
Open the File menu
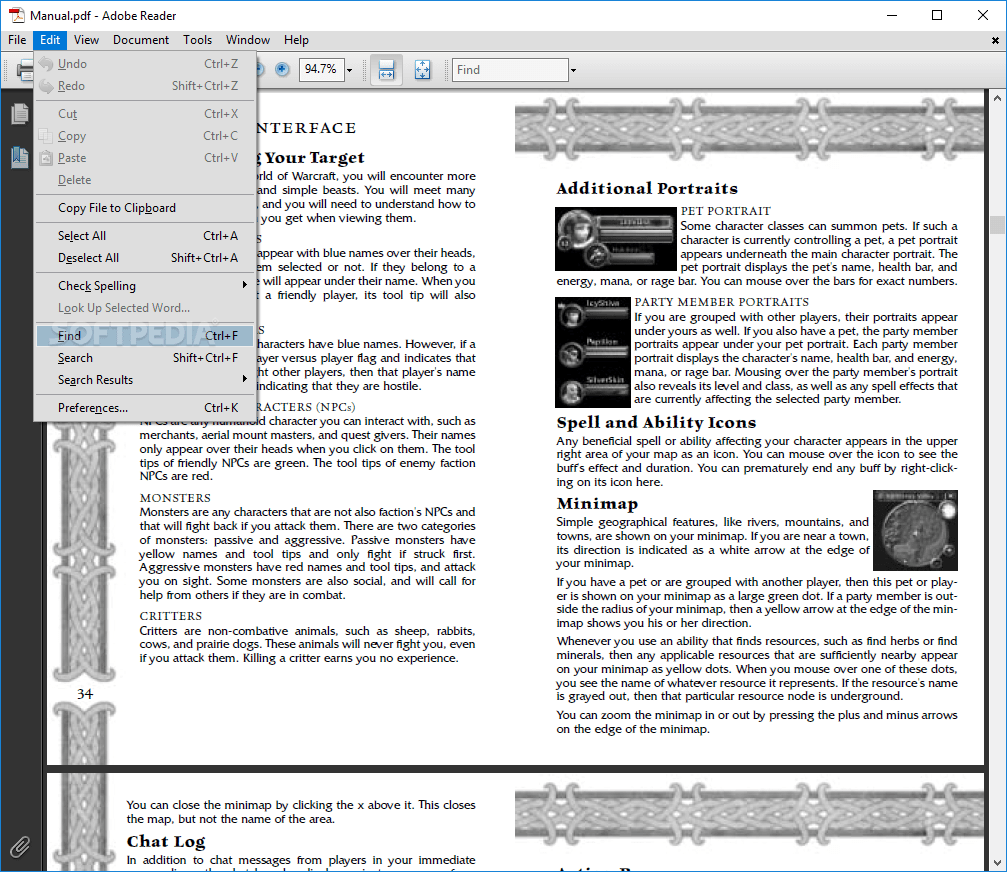17,40
